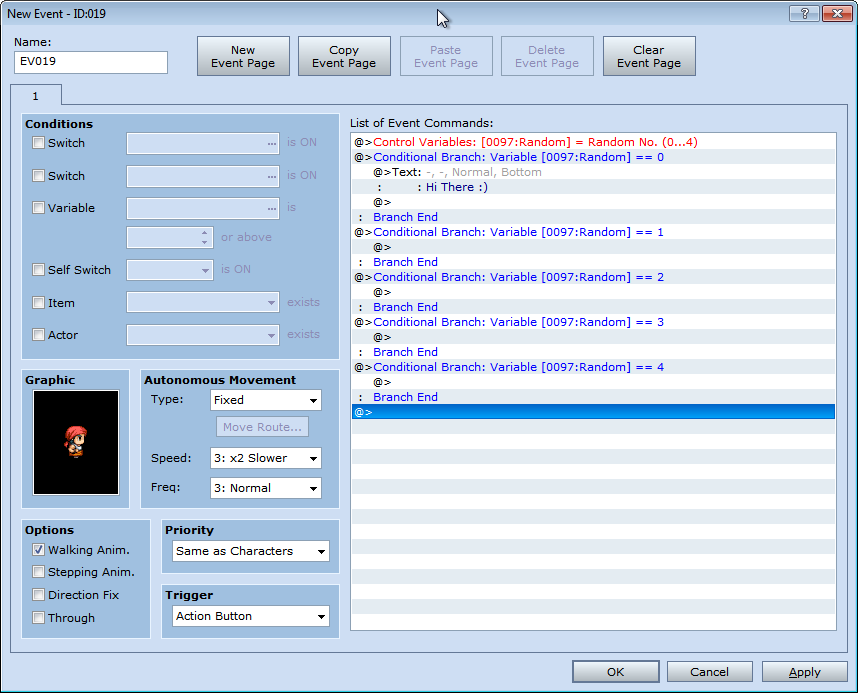Clear the Event Page
The image size is (858, 693).
click(x=649, y=56)
